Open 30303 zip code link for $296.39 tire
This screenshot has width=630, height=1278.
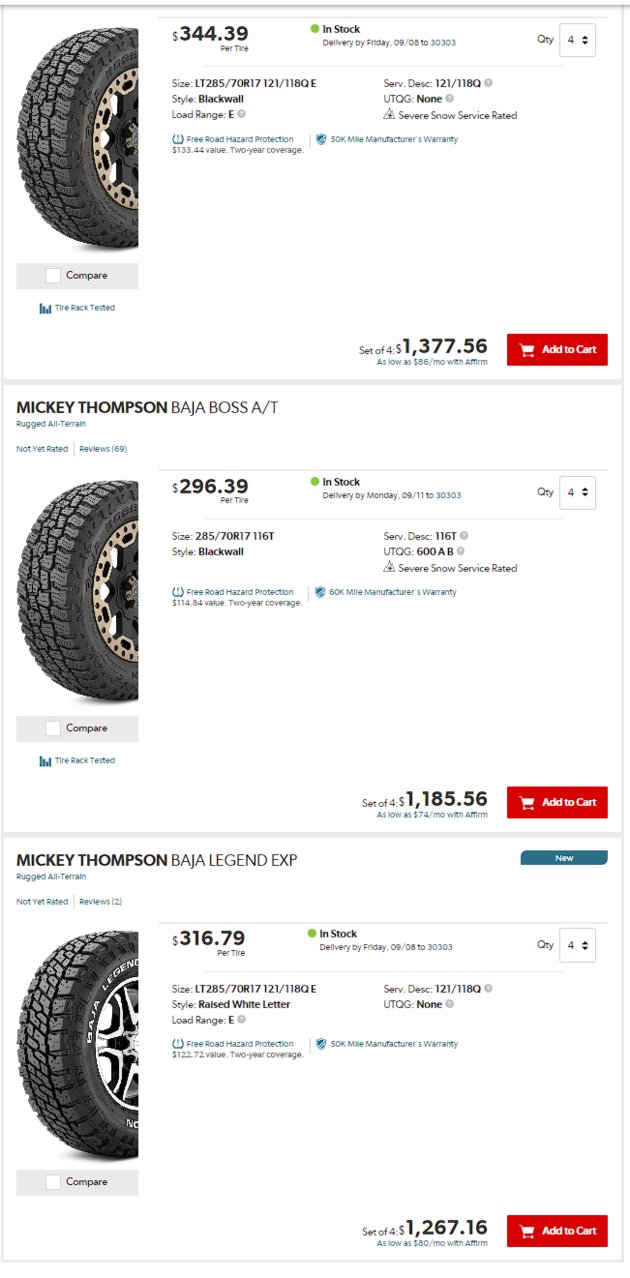(448, 495)
